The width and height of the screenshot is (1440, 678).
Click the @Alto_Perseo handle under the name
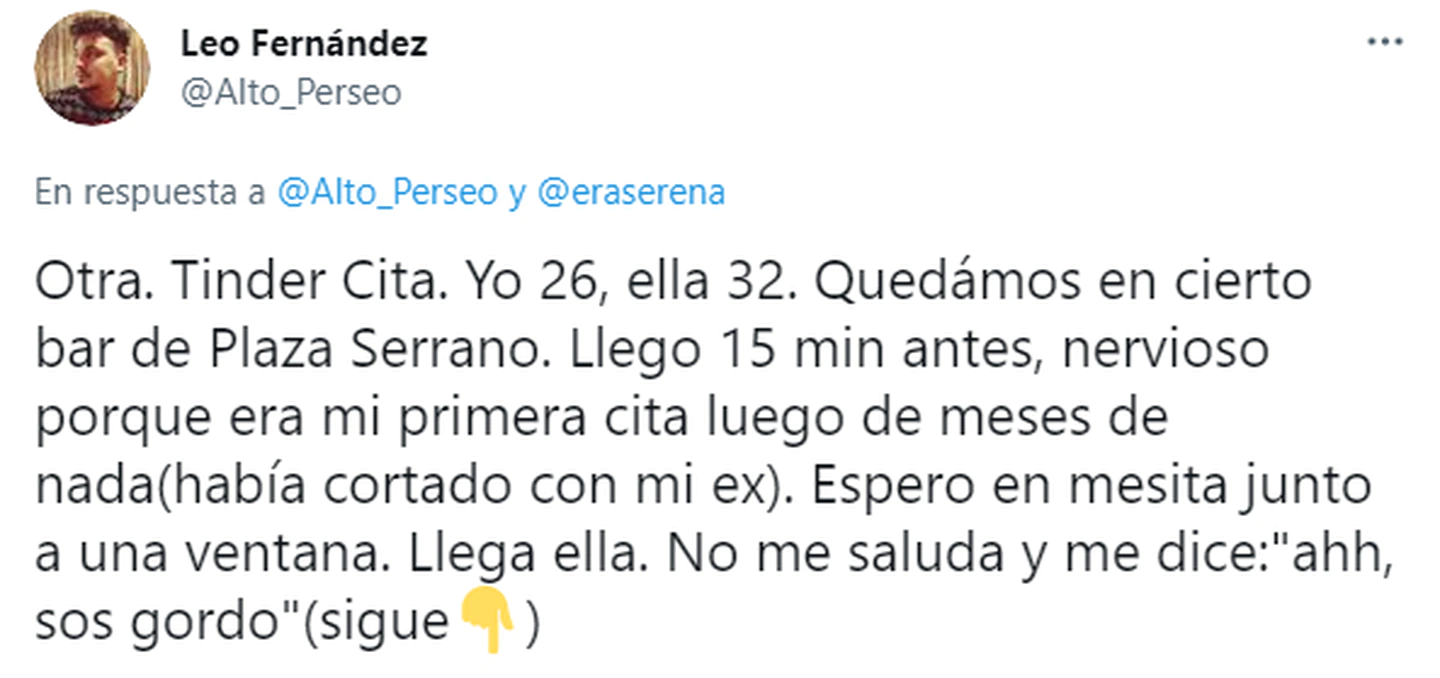point(291,93)
